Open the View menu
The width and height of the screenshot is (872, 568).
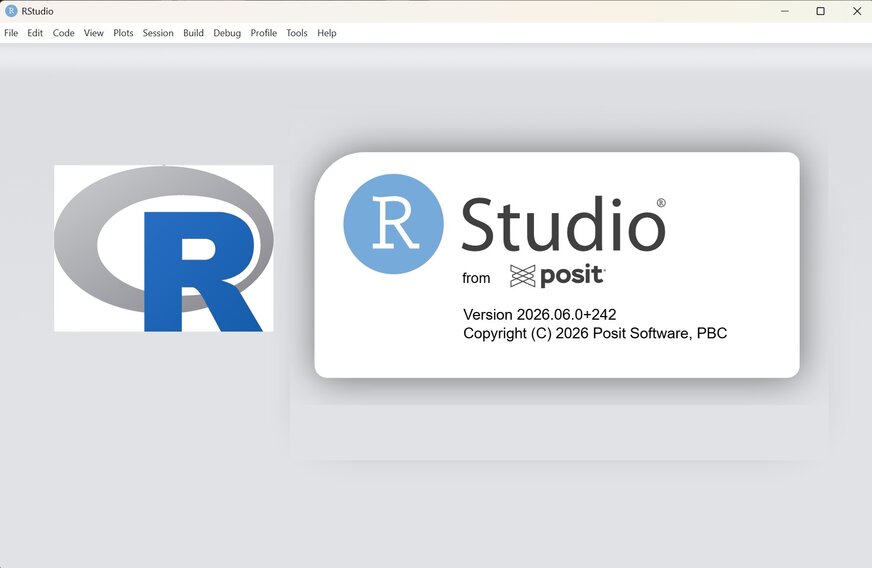pyautogui.click(x=93, y=33)
